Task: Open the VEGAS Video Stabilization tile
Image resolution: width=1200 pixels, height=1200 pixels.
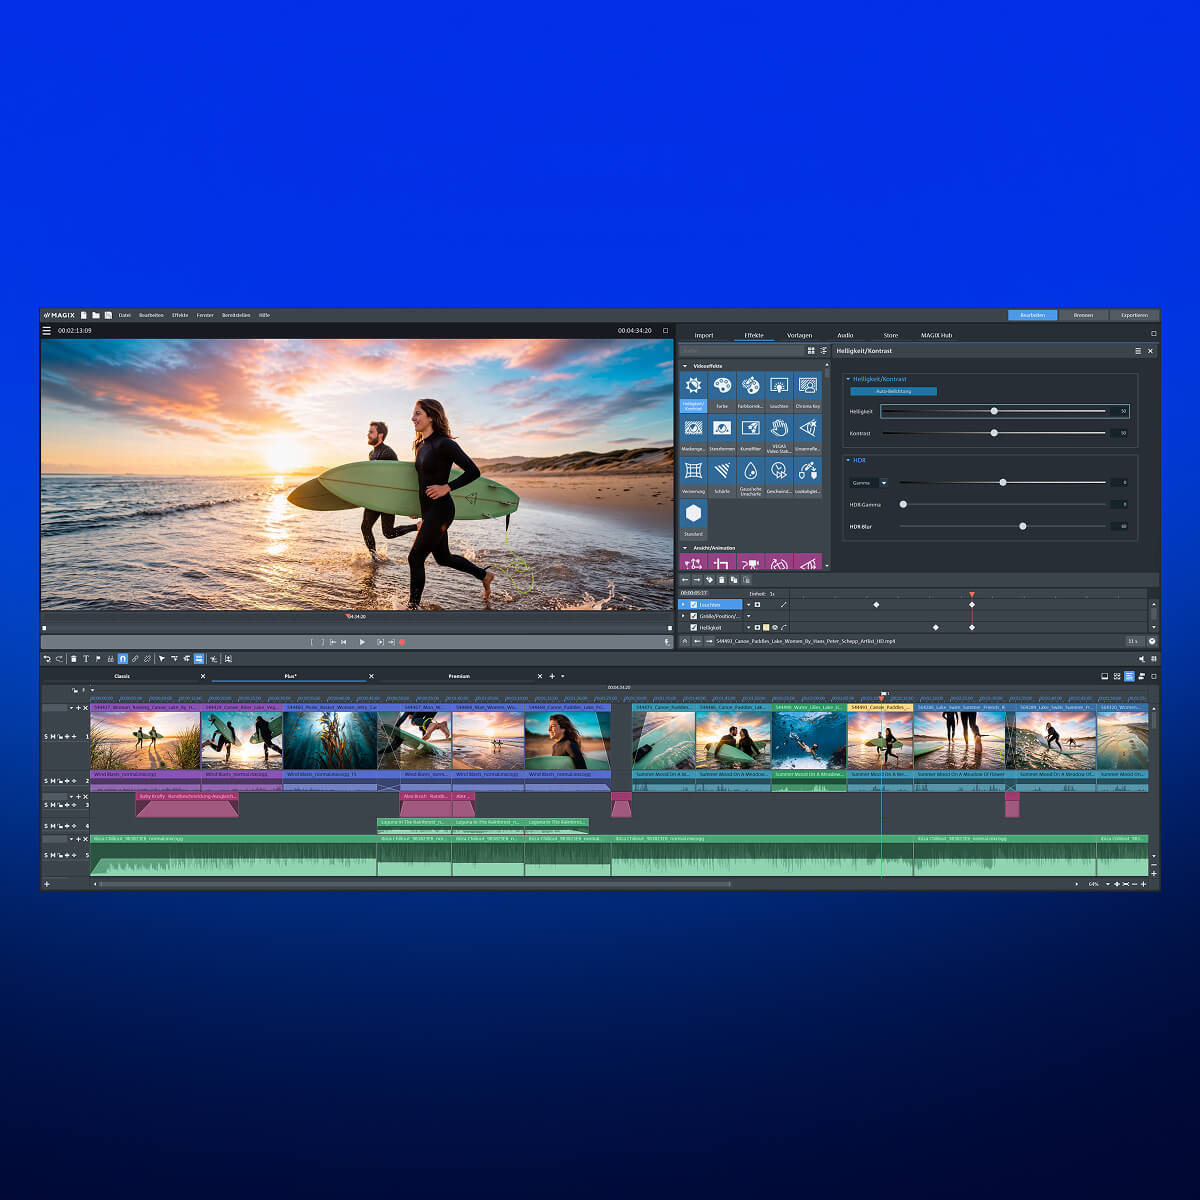Action: click(779, 434)
